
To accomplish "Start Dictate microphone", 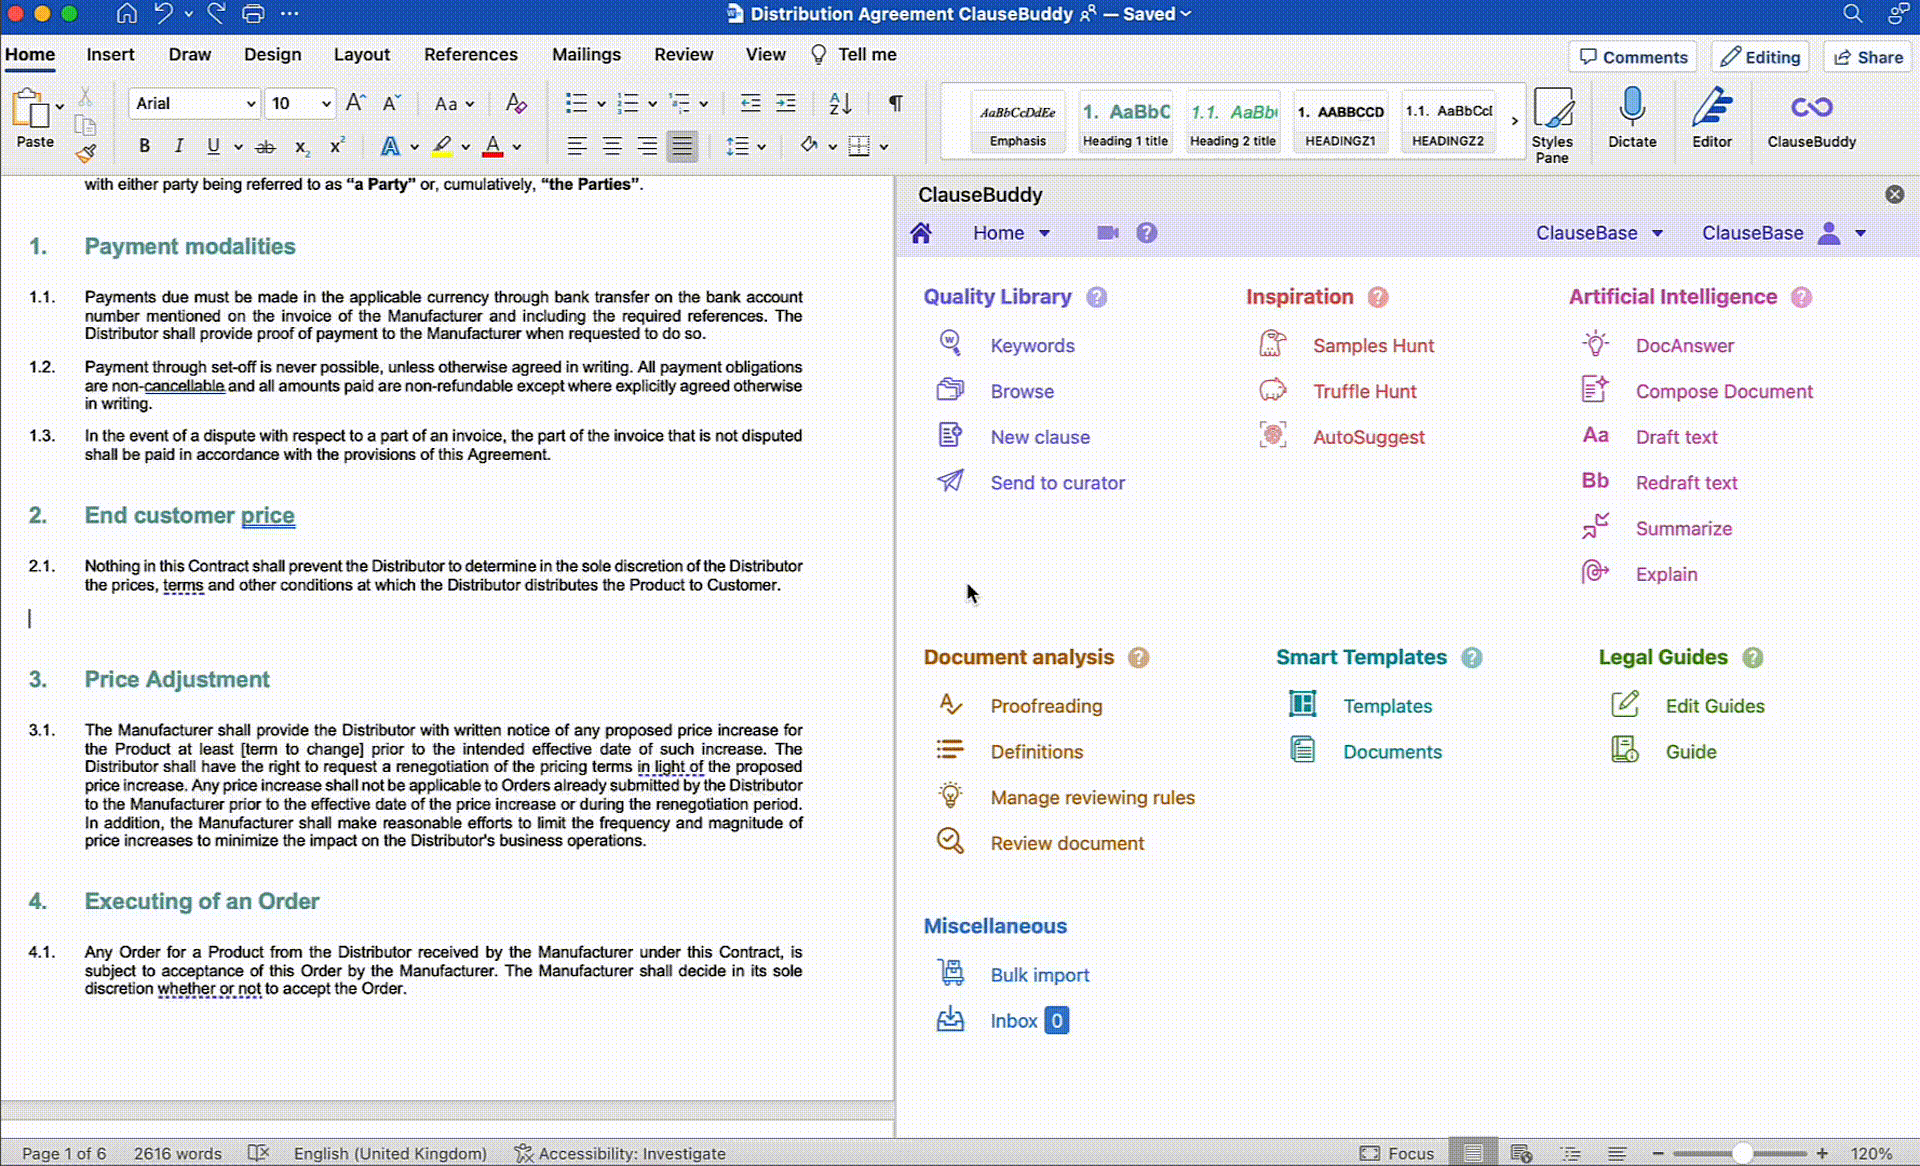I will pos(1632,120).
